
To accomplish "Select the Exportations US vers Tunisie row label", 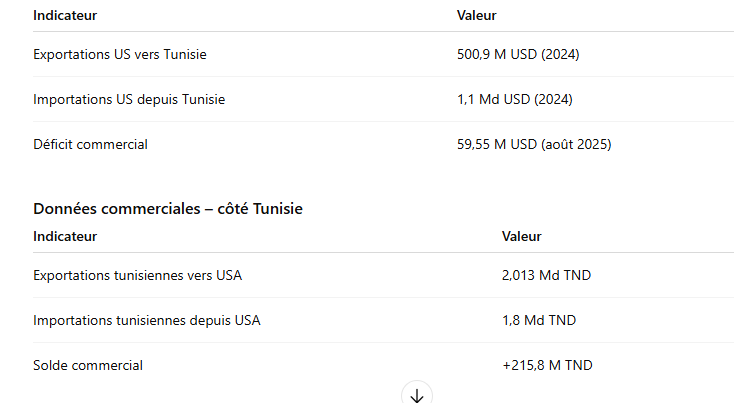I will tap(120, 54).
